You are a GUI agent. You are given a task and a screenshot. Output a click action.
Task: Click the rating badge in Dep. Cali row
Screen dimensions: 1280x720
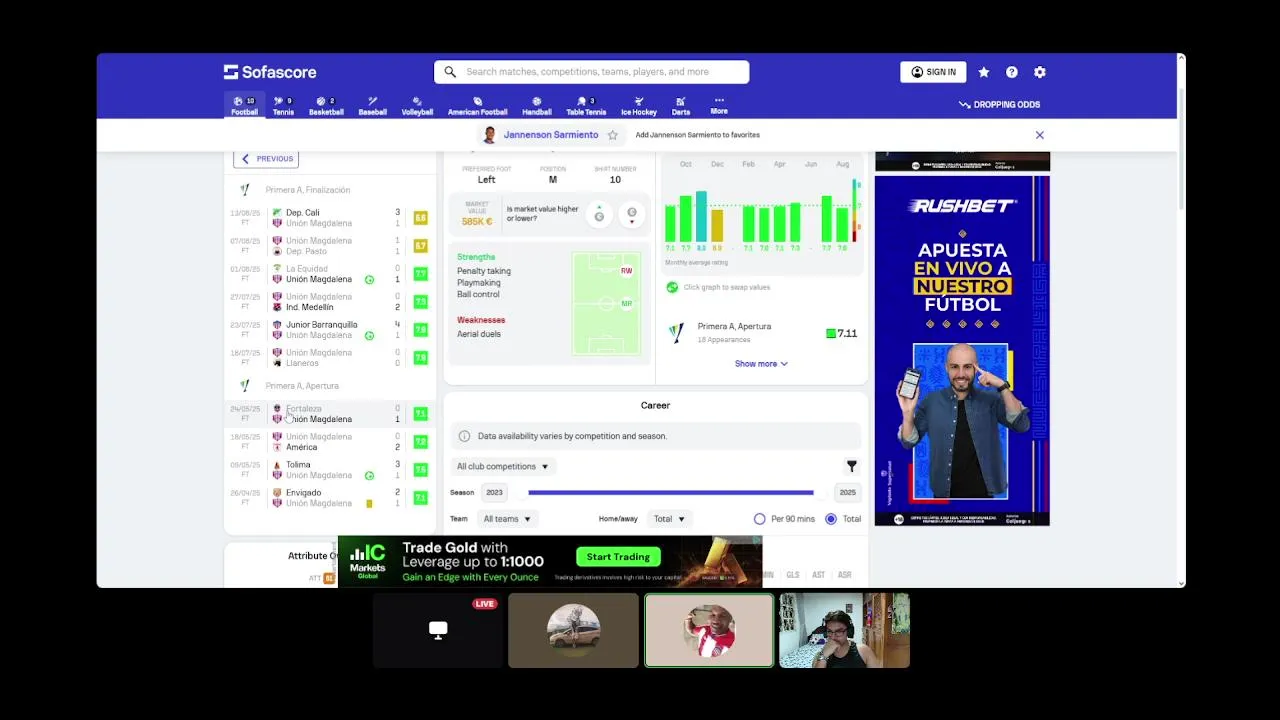coord(421,218)
